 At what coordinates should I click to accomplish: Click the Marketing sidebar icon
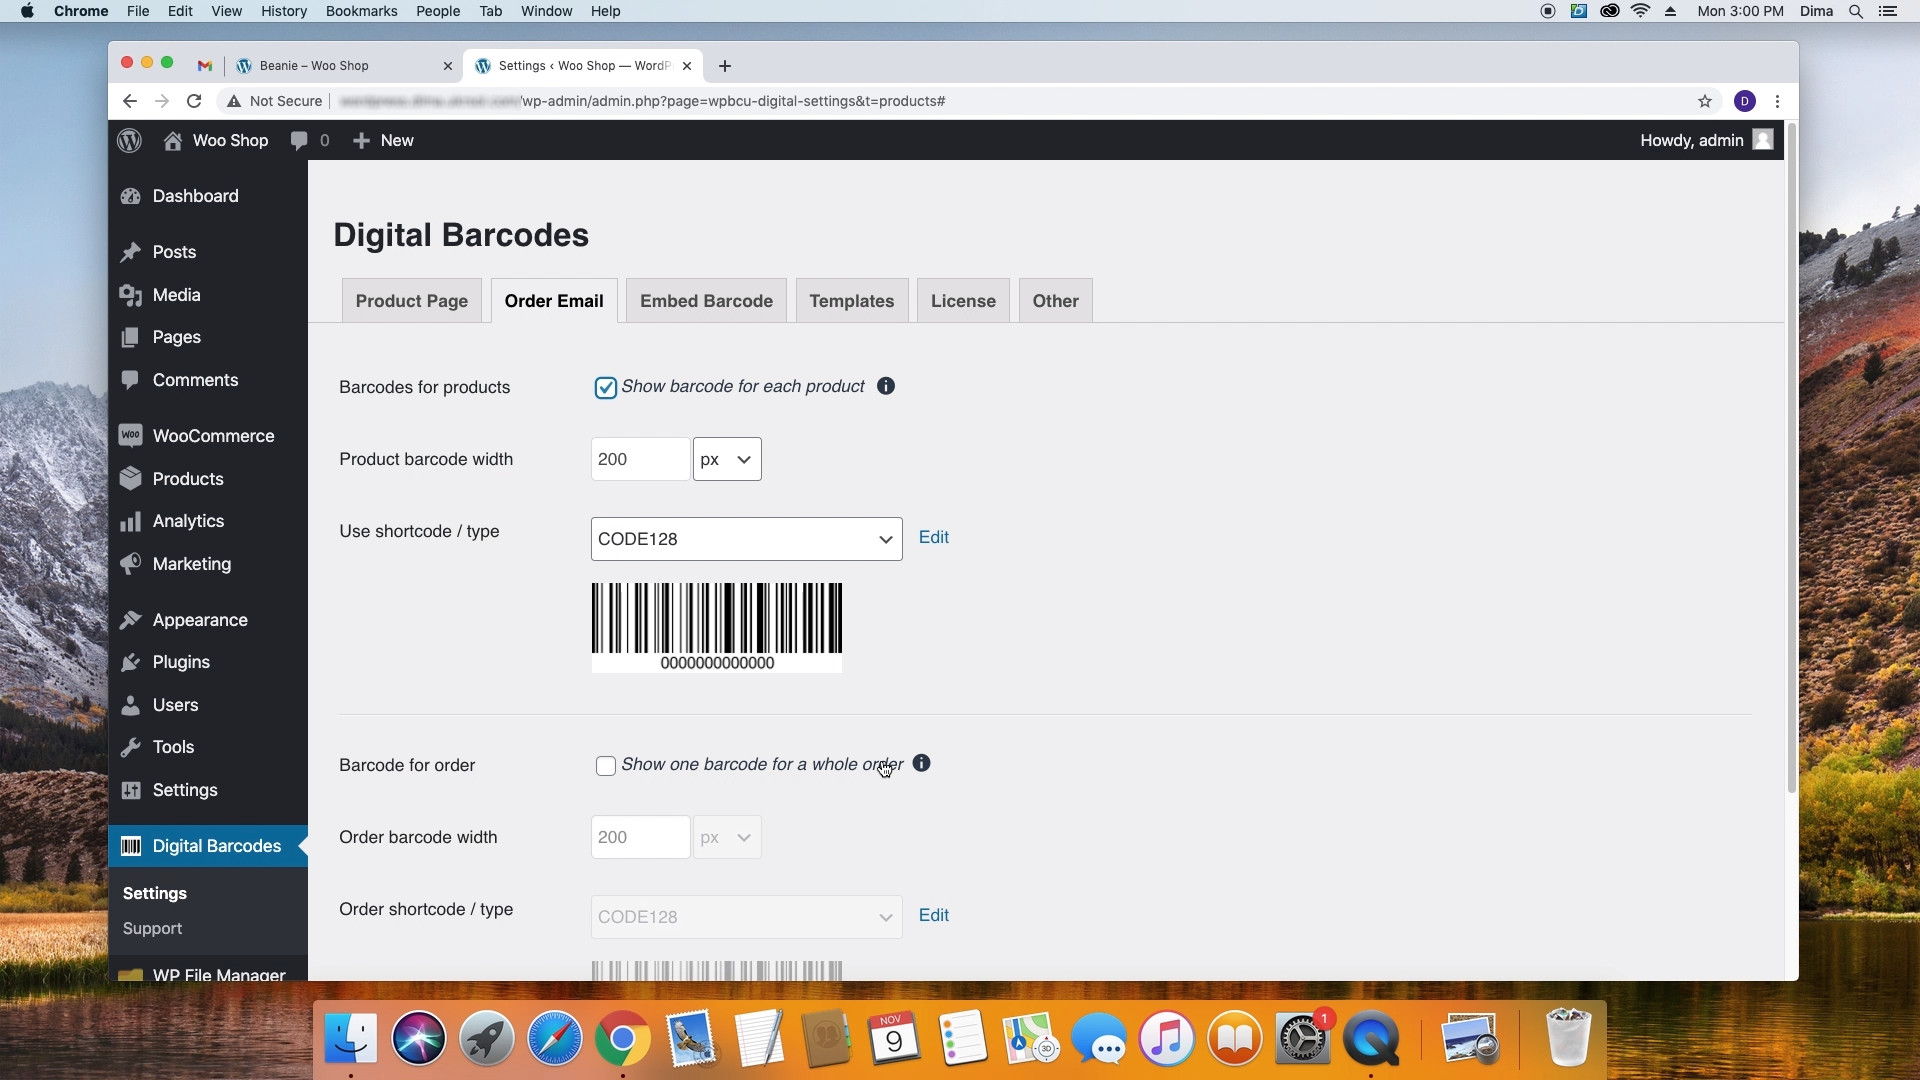(131, 563)
